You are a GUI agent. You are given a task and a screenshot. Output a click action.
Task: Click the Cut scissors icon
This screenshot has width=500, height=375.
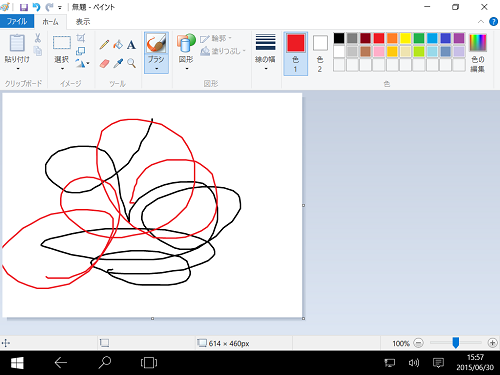[38, 38]
